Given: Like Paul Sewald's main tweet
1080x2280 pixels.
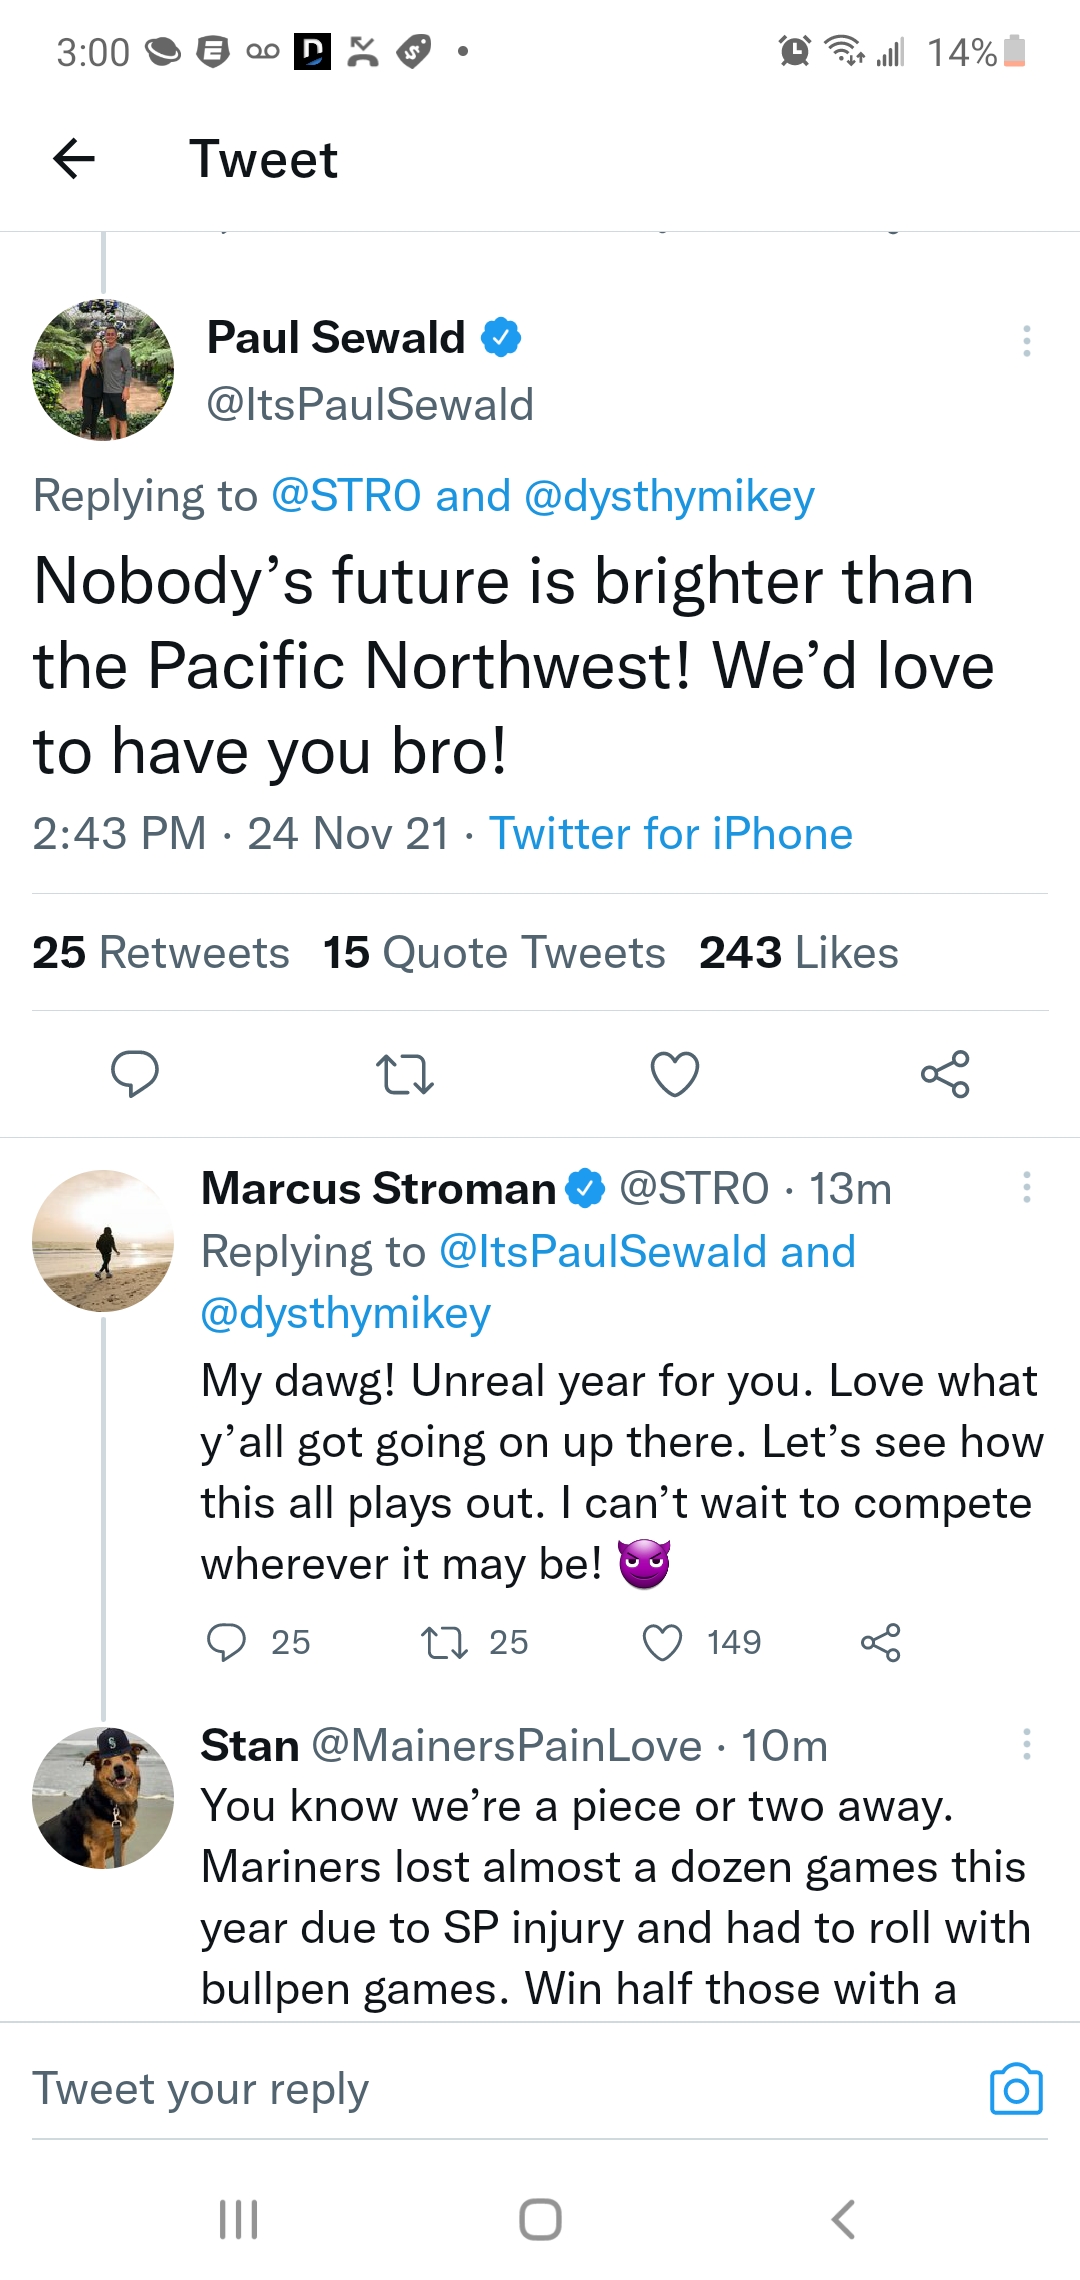Looking at the screenshot, I should click(x=675, y=1074).
